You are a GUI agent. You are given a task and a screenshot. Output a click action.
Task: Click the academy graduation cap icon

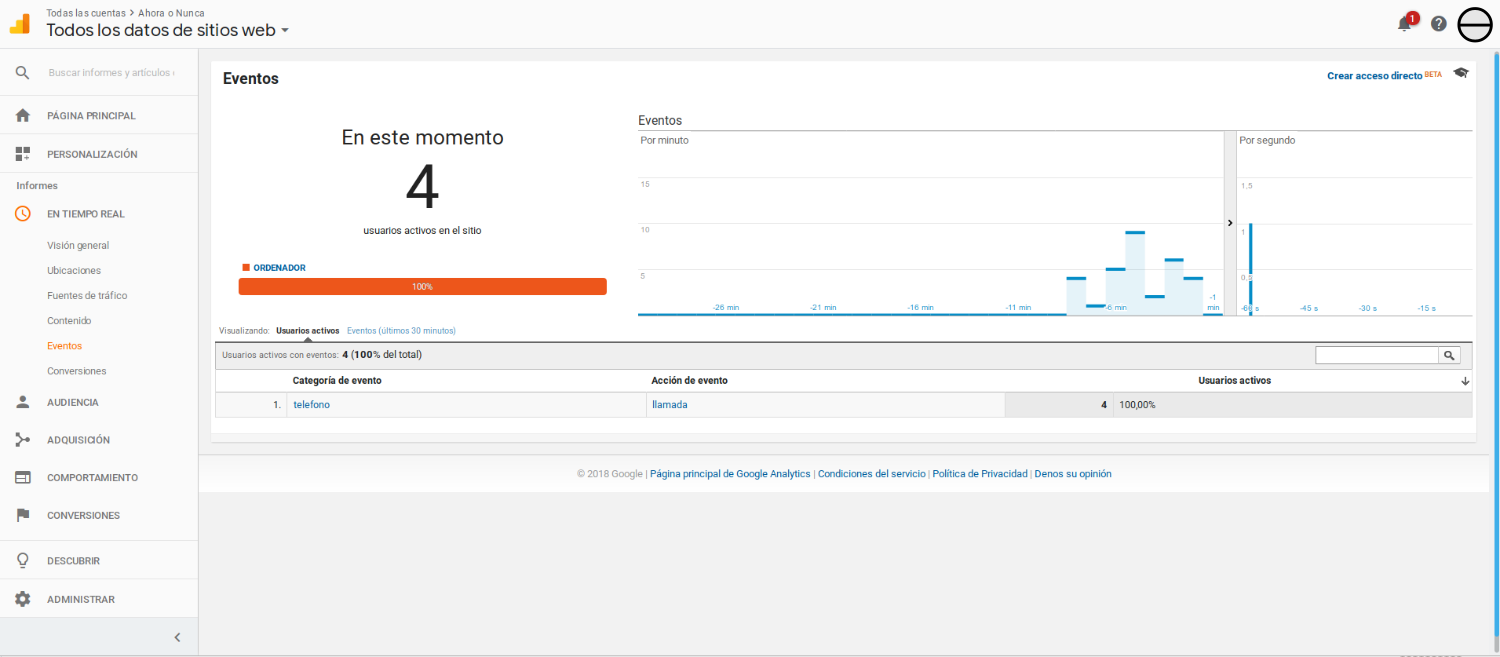[x=1460, y=72]
